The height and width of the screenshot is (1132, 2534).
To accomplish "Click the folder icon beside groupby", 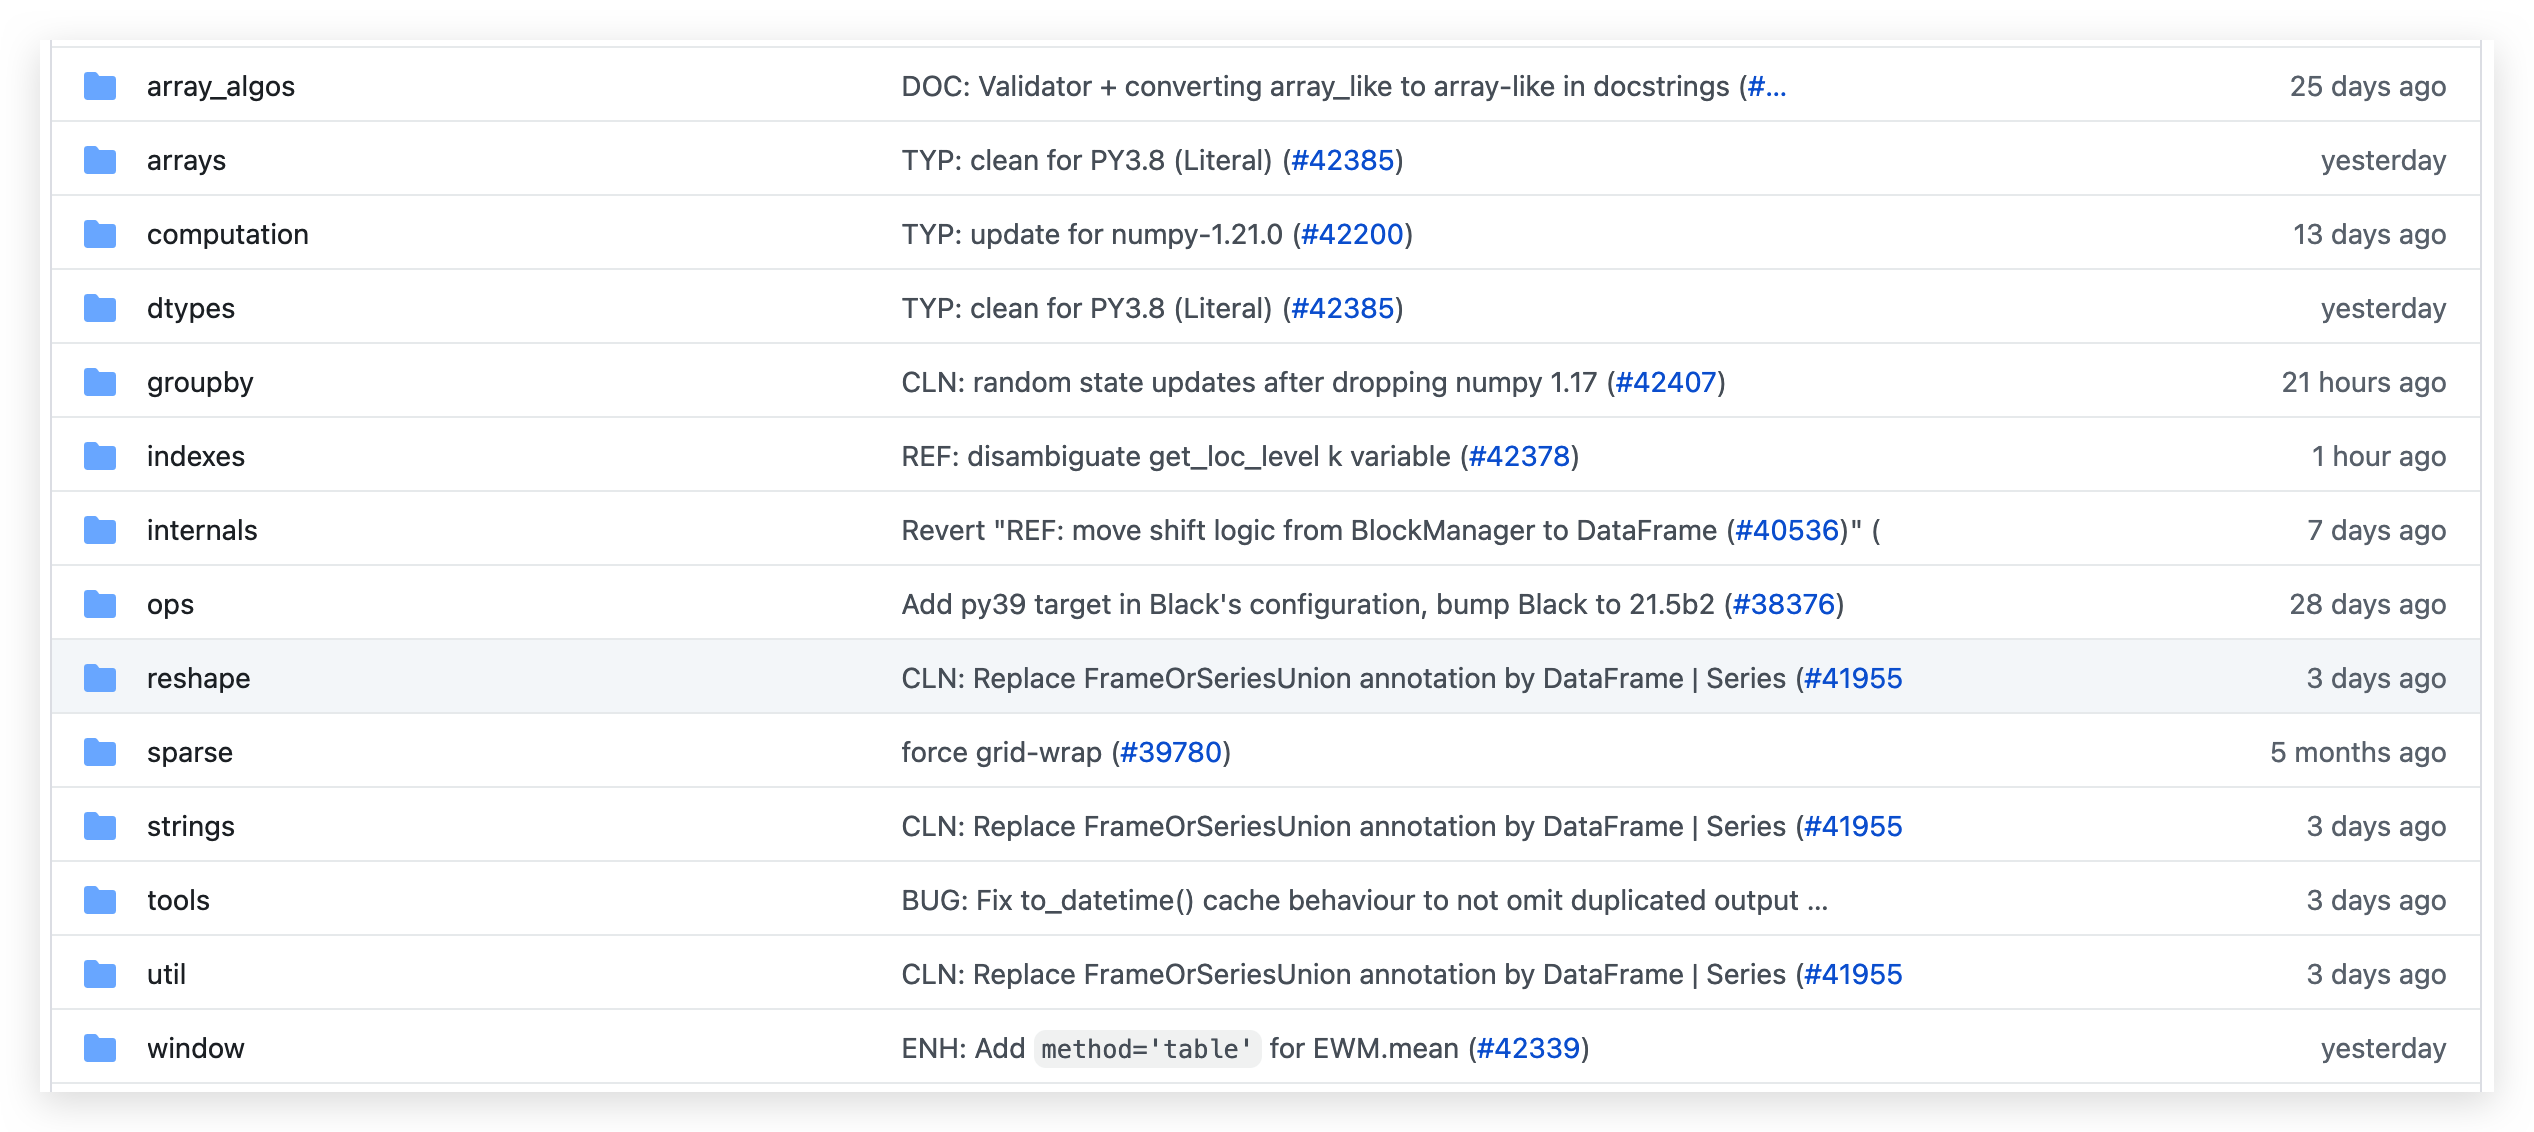I will pyautogui.click(x=100, y=383).
